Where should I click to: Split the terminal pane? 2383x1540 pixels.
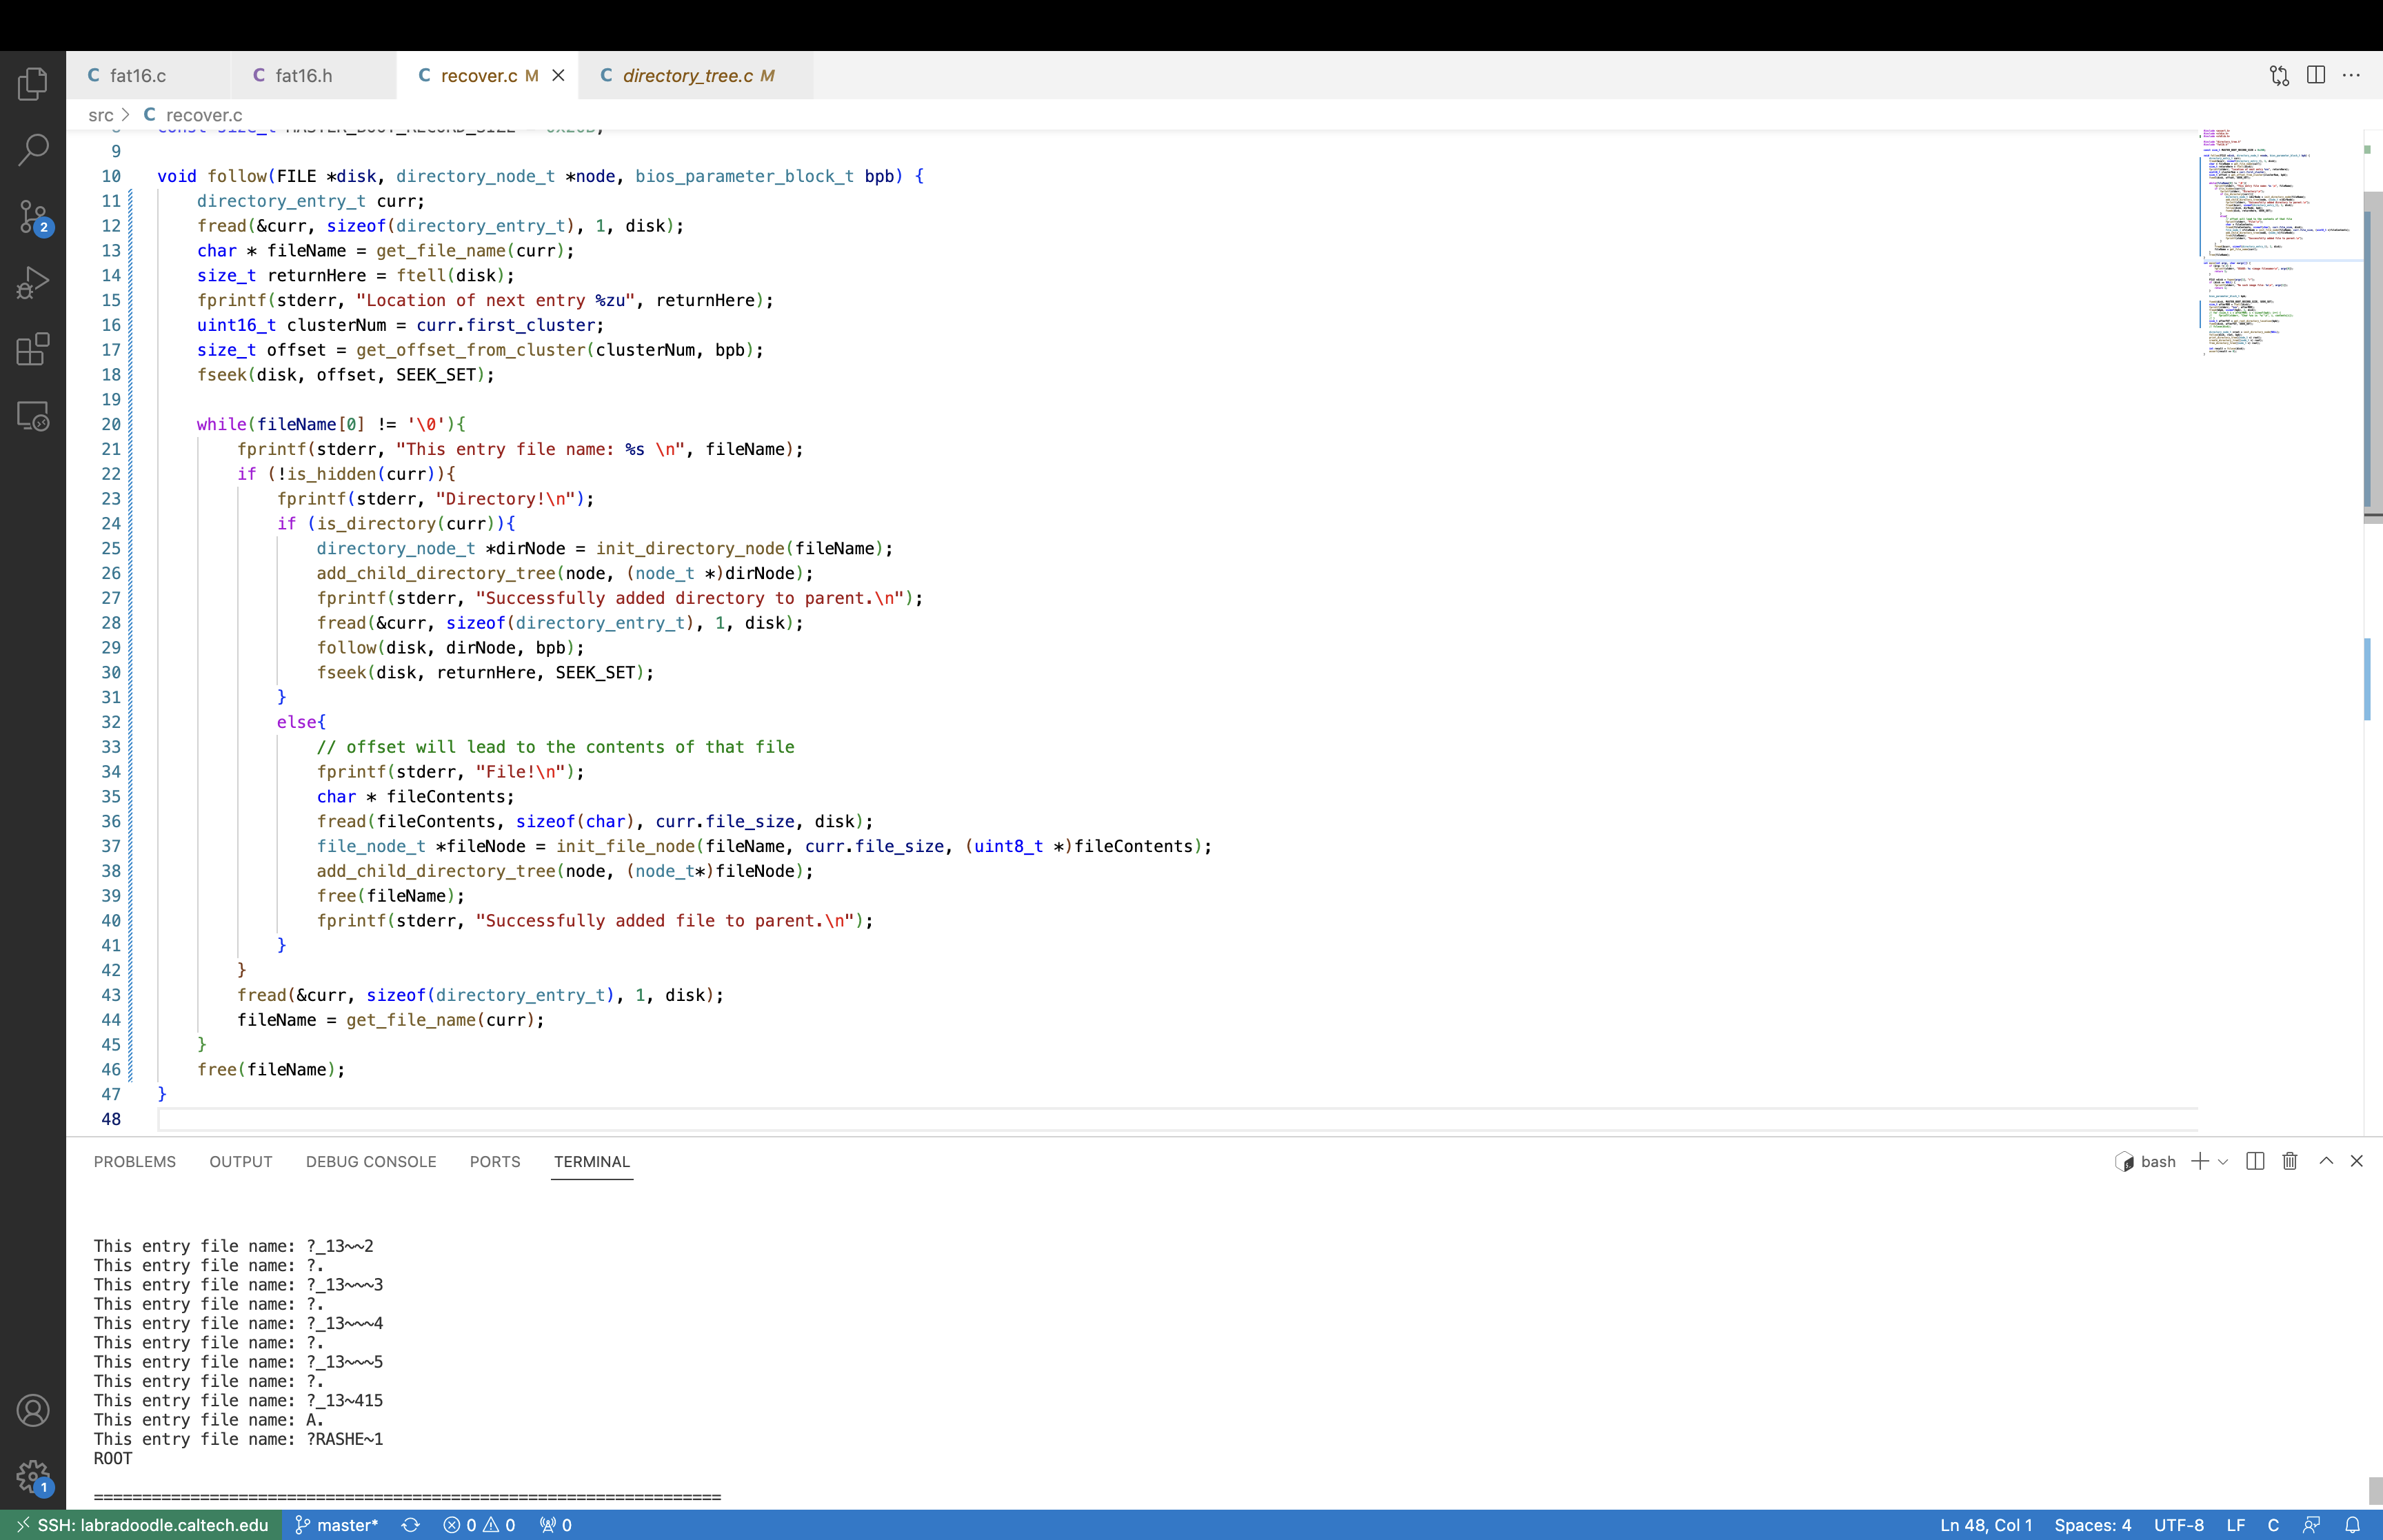pos(2255,1161)
